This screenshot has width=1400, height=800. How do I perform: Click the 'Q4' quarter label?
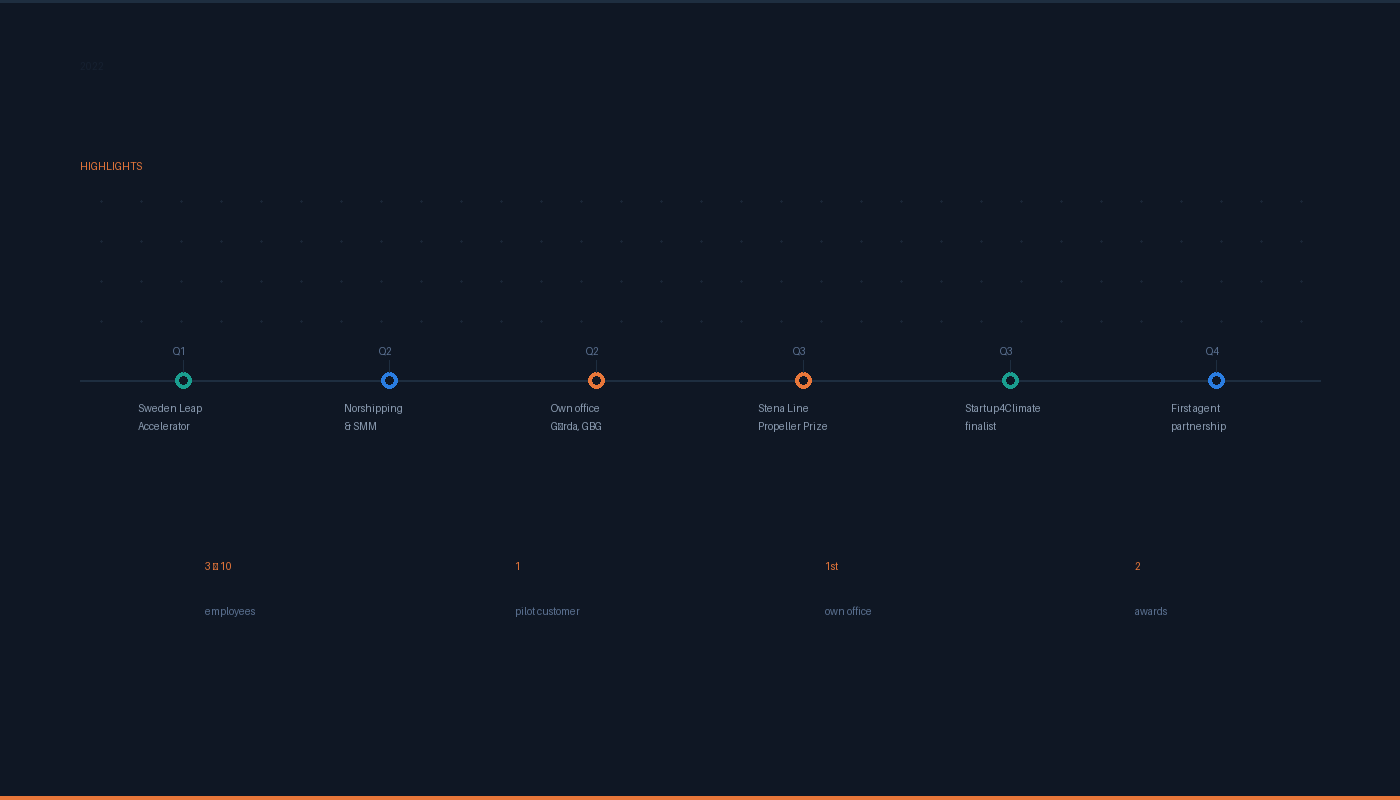(x=1212, y=351)
